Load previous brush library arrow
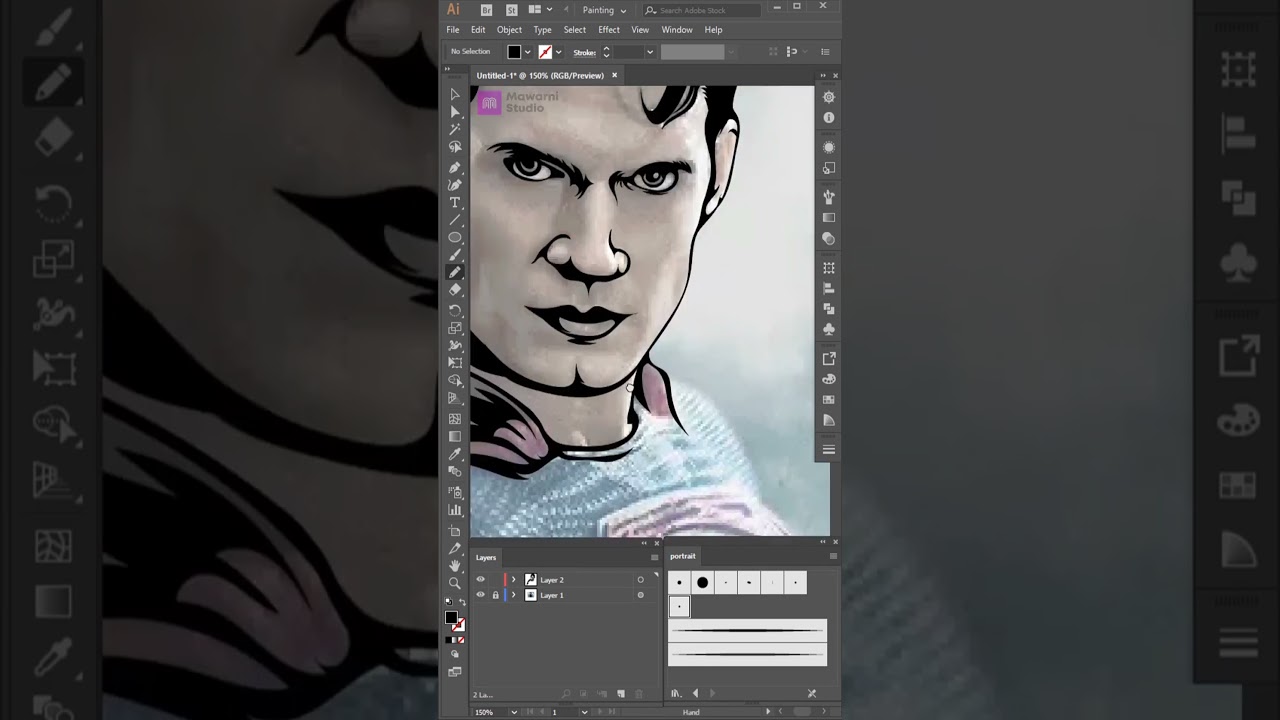This screenshot has height=720, width=1280. [x=695, y=693]
